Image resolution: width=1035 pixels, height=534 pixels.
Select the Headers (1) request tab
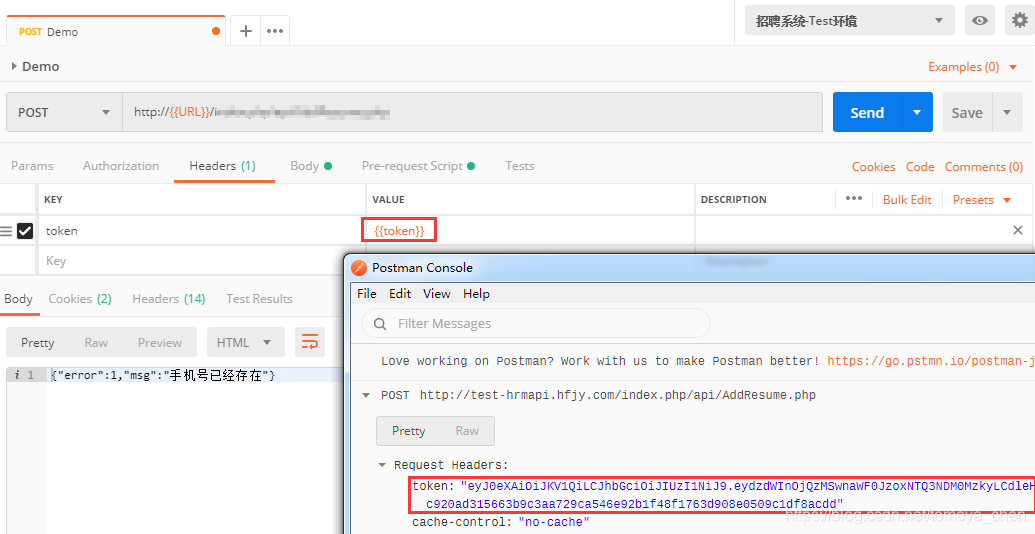point(222,166)
